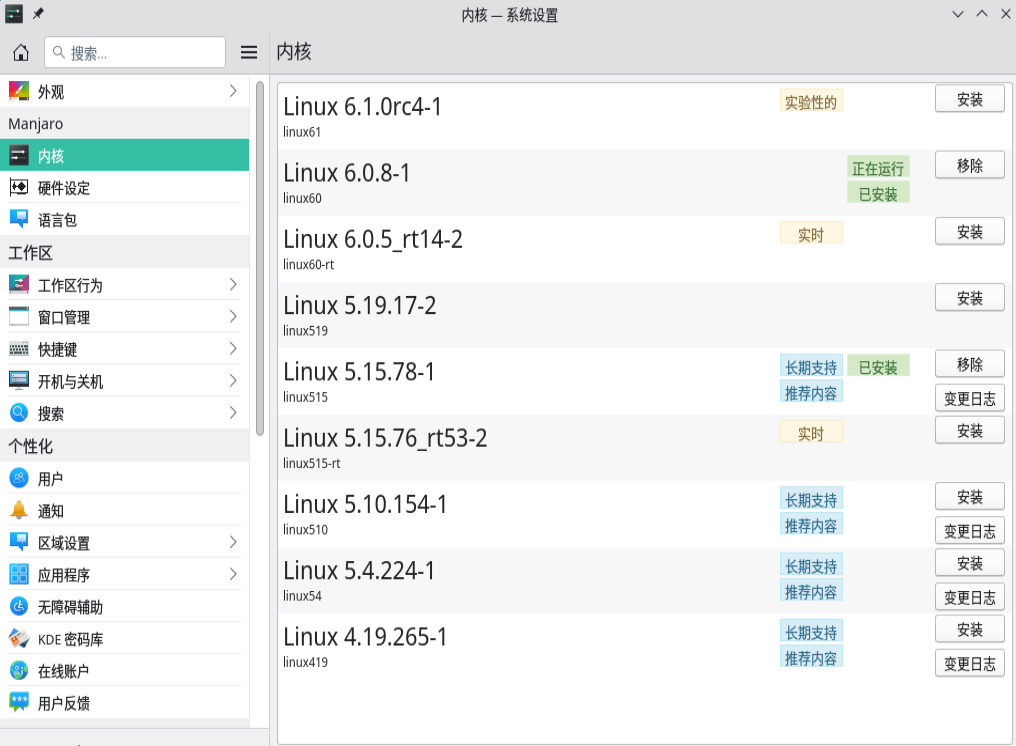Screen dimensions: 1016x746
Task: Expand the 工作区行为 workspace behavior arrow
Action: coord(233,285)
